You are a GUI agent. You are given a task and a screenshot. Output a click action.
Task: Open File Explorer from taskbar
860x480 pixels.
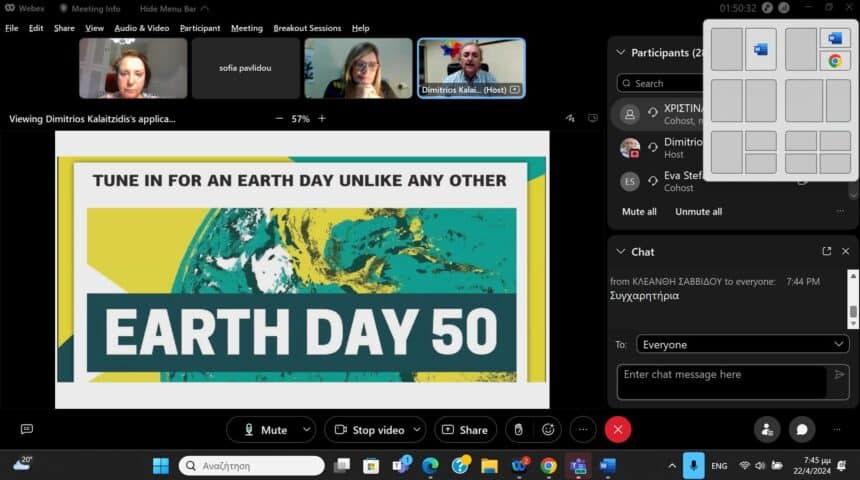tap(489, 466)
